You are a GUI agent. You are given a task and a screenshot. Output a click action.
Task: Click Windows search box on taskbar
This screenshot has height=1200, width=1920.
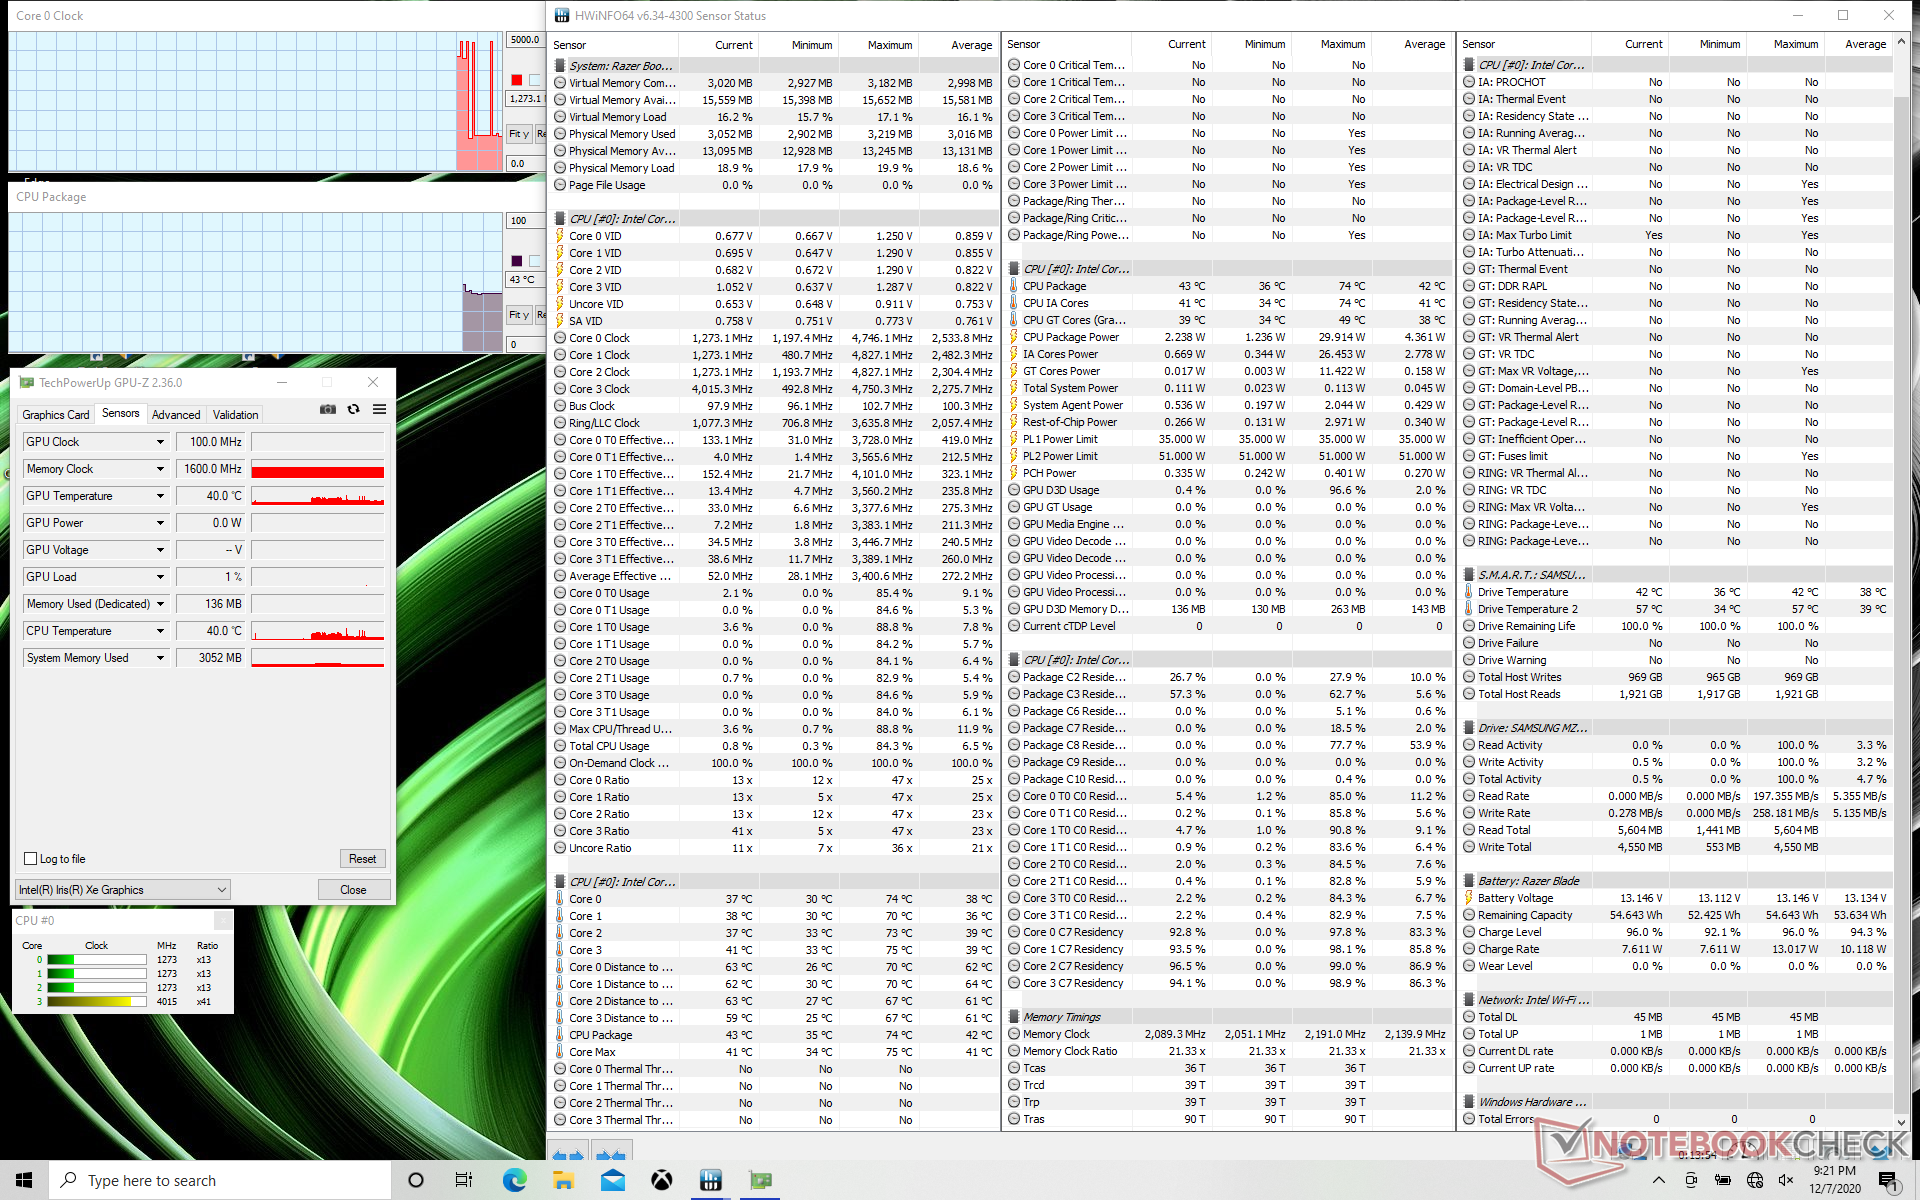[220, 1180]
